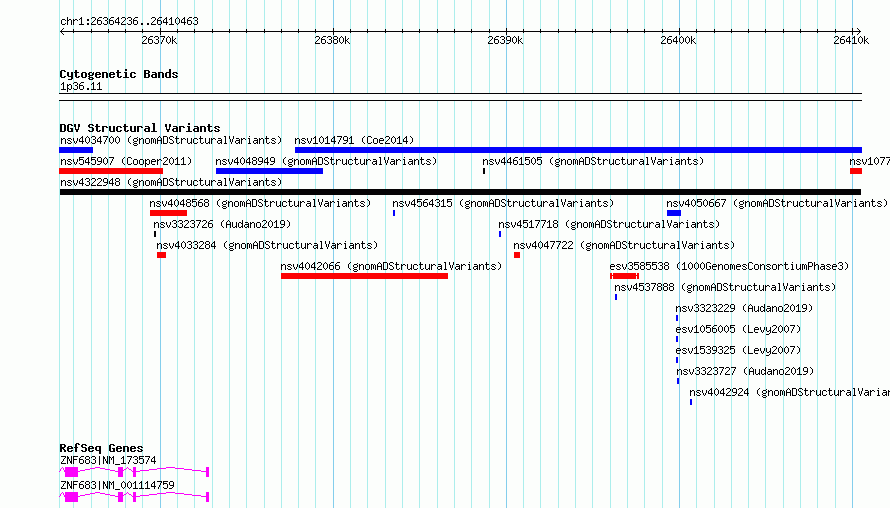This screenshot has width=890, height=508.
Task: Click the ZNF683 NM_173574 gene model
Action: click(x=135, y=472)
